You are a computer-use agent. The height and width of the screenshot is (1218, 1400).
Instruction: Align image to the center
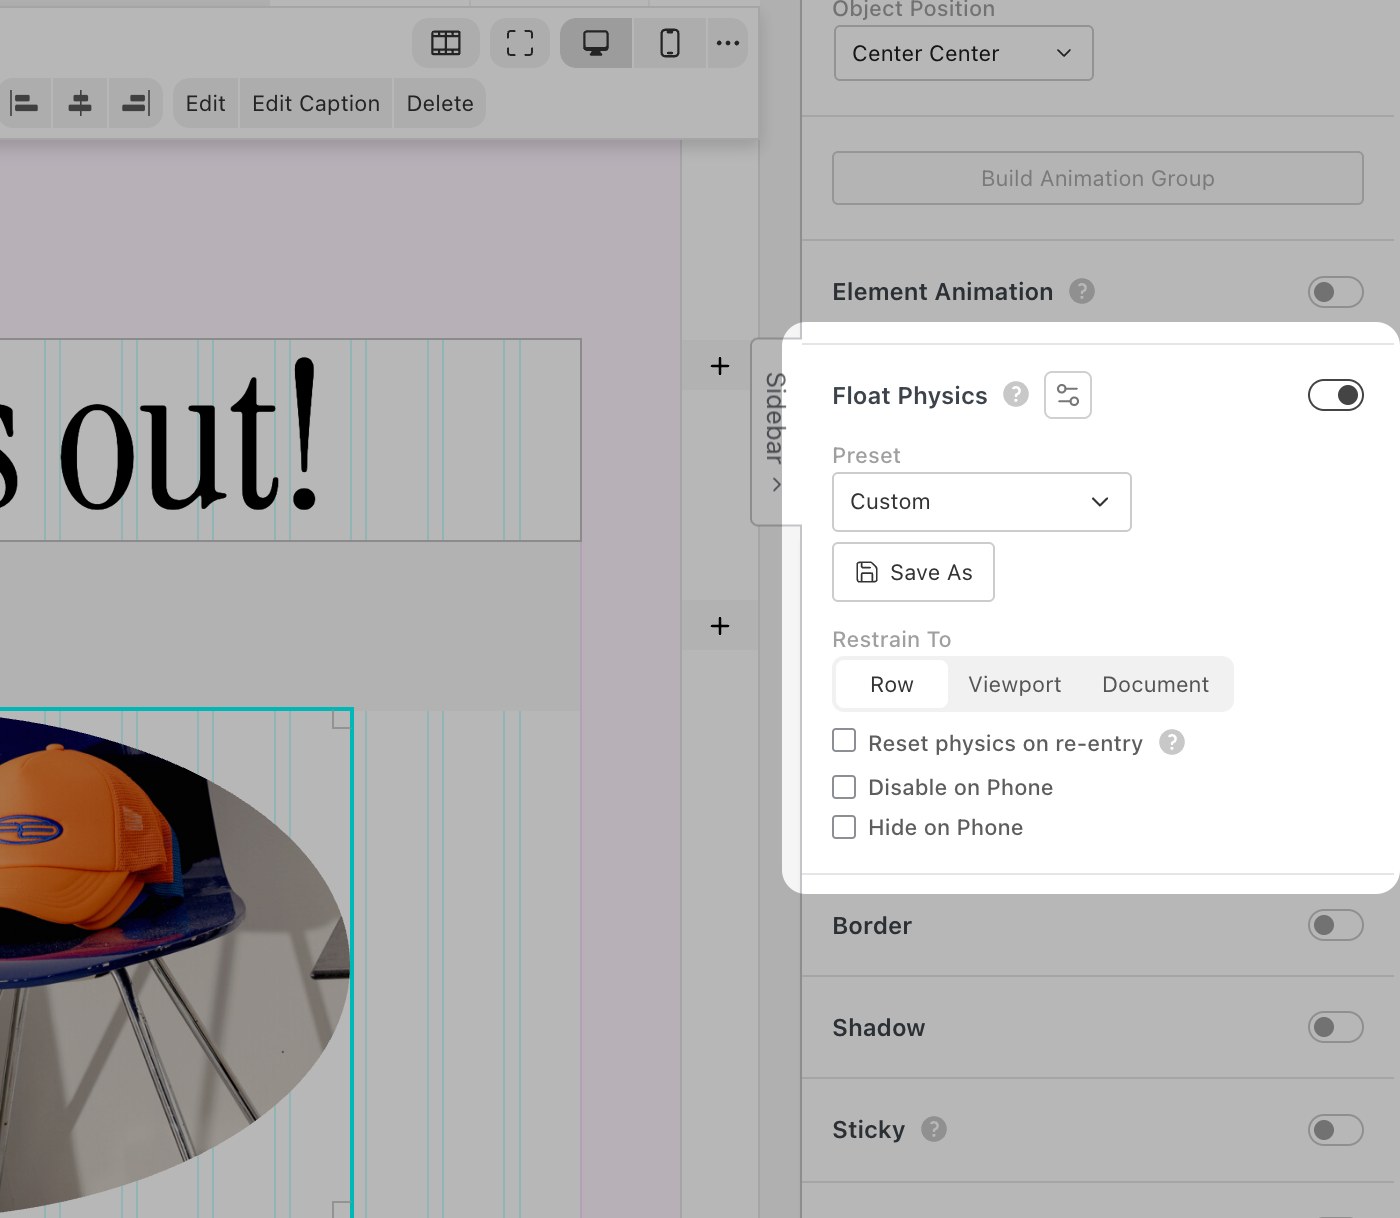click(x=80, y=103)
